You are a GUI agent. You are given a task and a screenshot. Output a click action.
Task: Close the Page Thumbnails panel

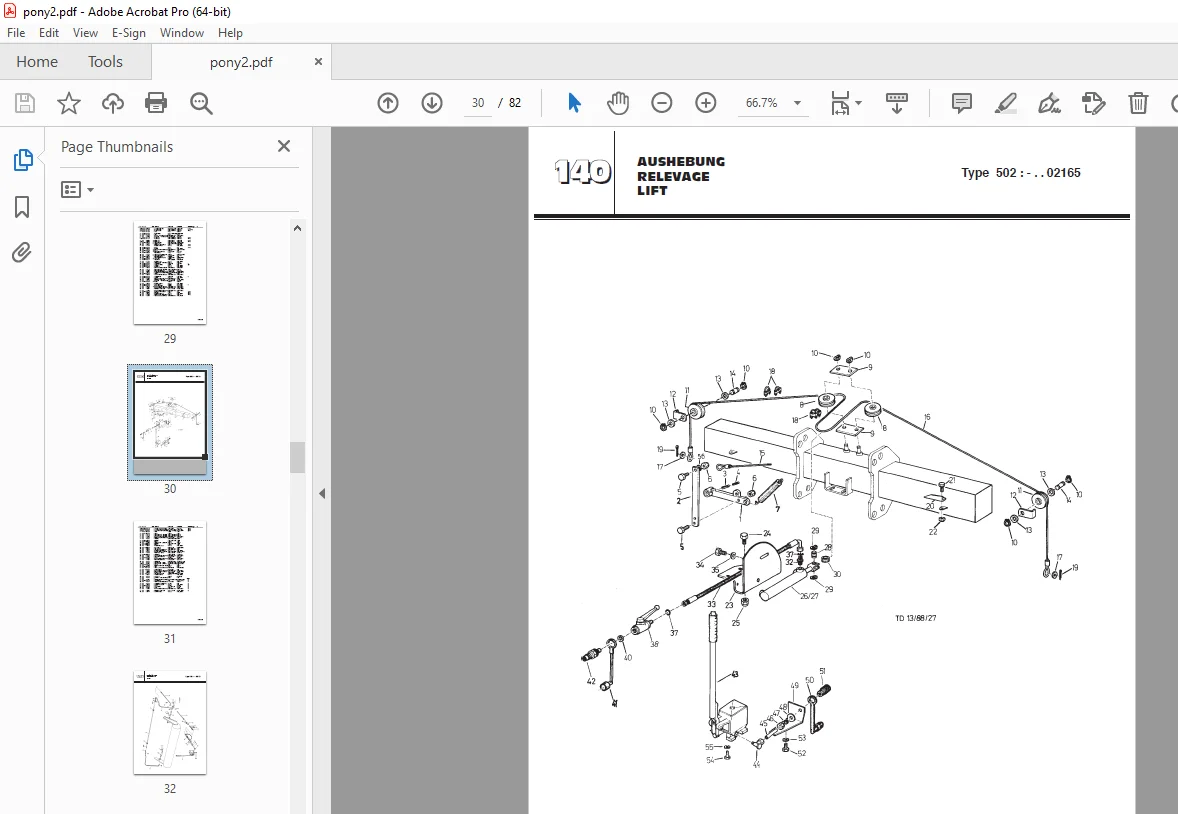(284, 147)
